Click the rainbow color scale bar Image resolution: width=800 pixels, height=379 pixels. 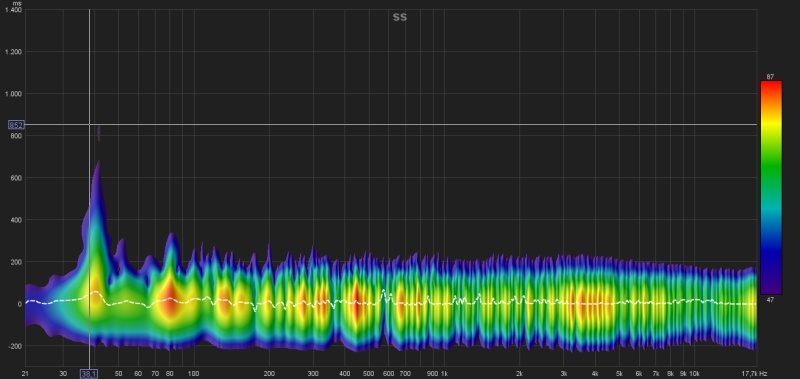[x=771, y=188]
